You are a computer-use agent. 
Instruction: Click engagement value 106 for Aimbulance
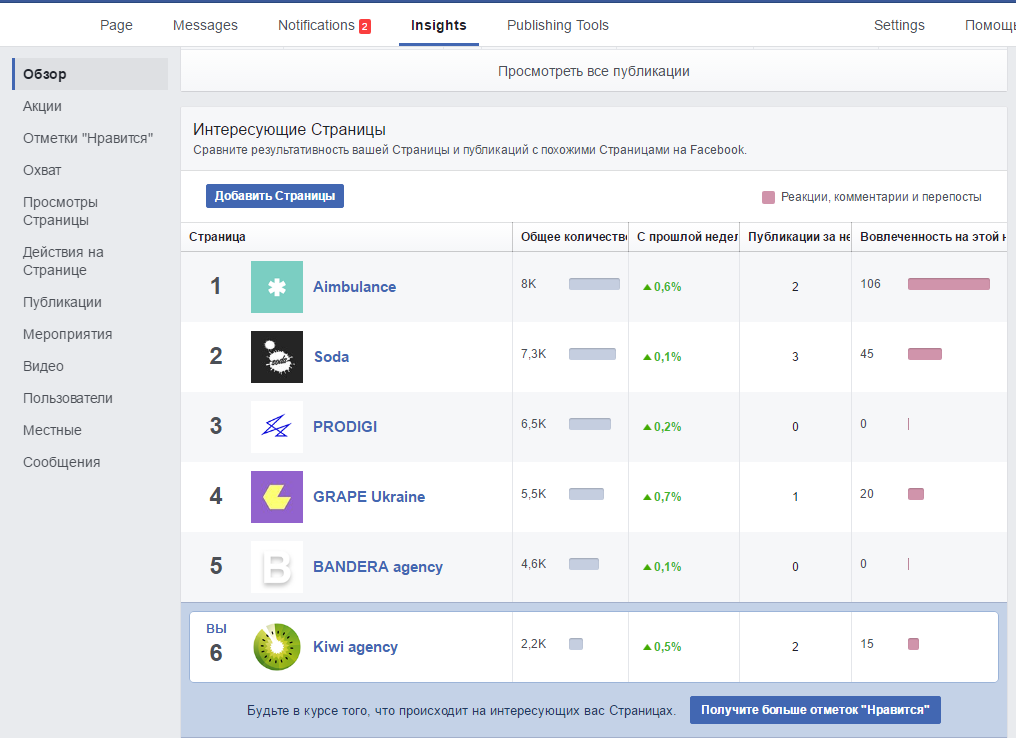(x=870, y=284)
